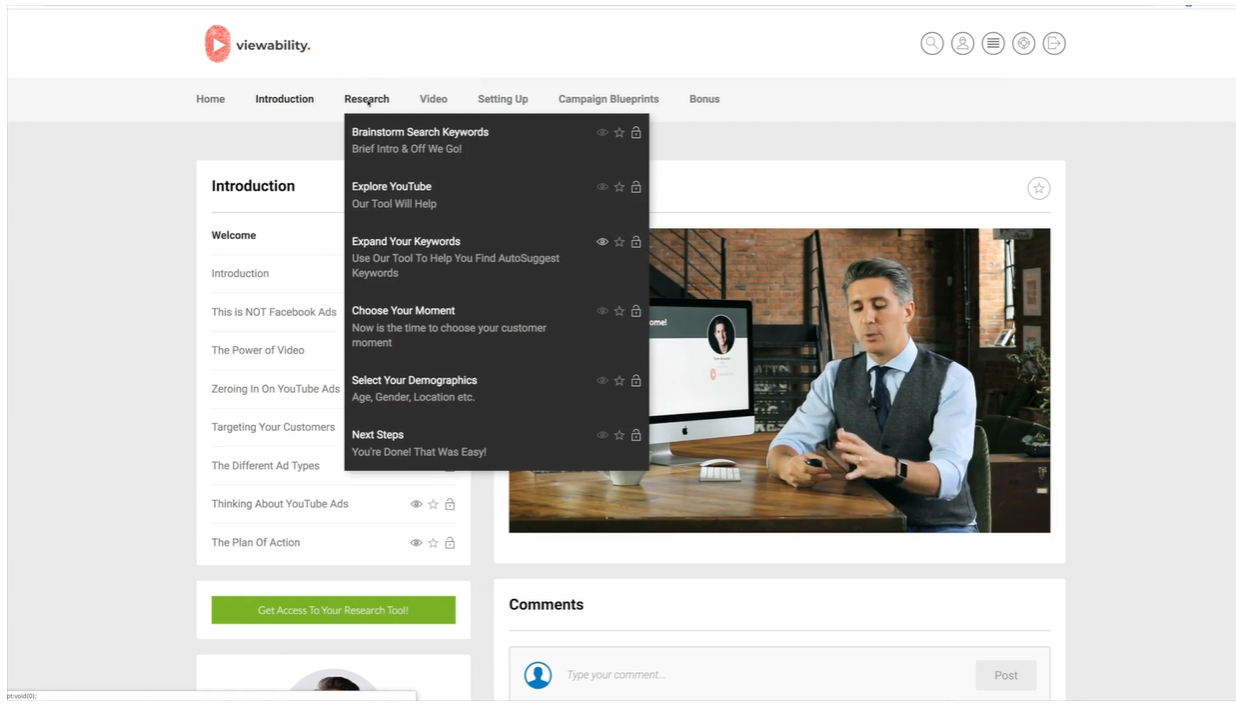The height and width of the screenshot is (709, 1236).
Task: Click the viewability logo
Action: 257,44
